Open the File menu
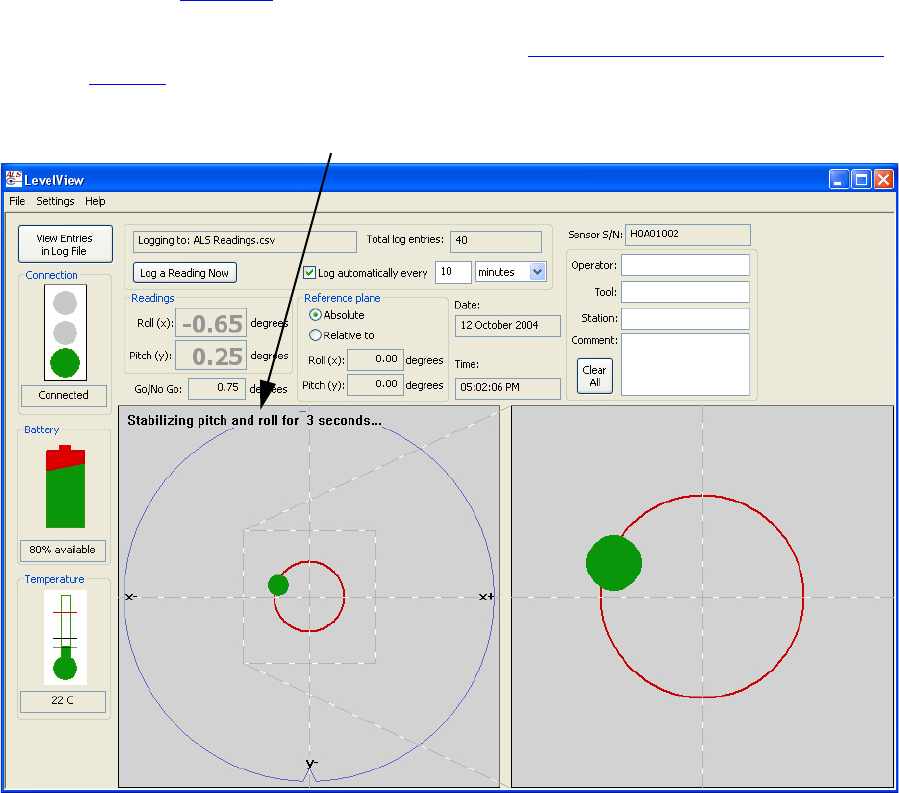This screenshot has height=793, width=899. tap(17, 201)
